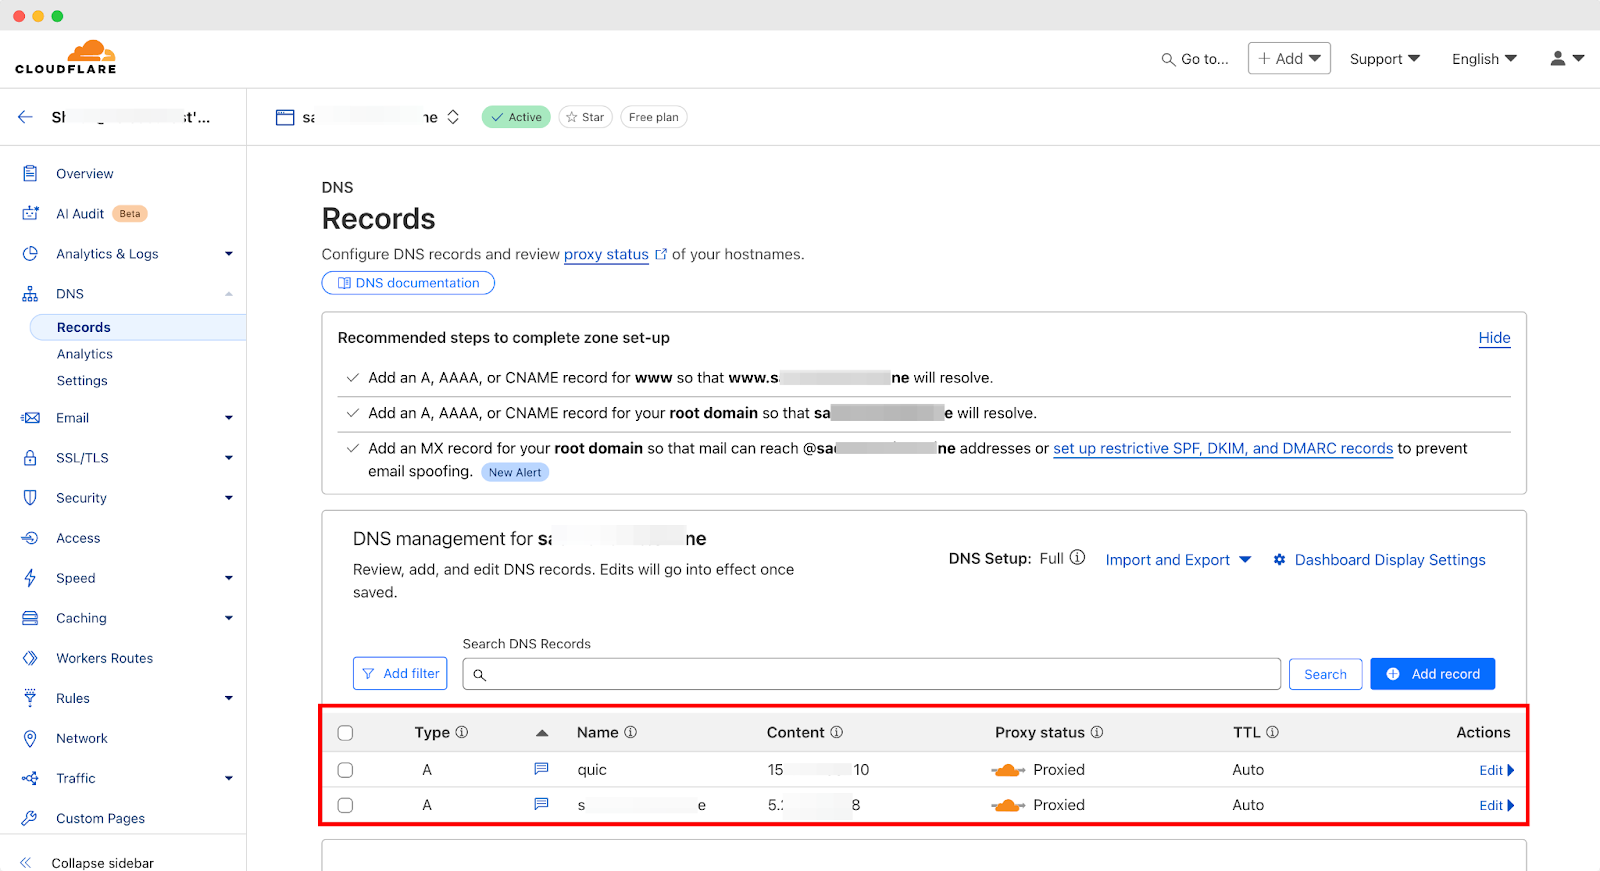Click the Type column info icon
The image size is (1600, 871).
tap(462, 732)
